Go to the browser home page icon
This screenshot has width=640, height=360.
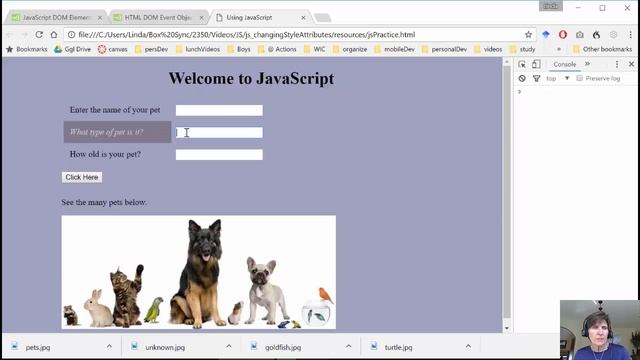coord(54,35)
